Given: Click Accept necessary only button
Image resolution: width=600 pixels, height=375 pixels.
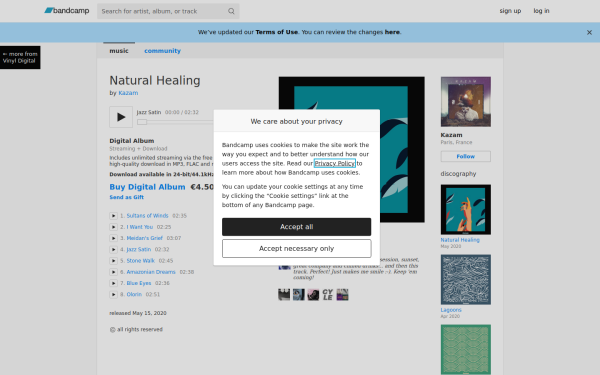Looking at the screenshot, I should pos(297,249).
